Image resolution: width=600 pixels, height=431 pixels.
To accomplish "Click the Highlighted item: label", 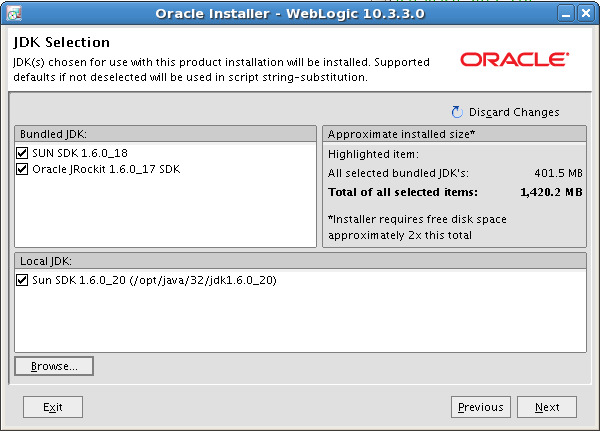I will tap(373, 154).
